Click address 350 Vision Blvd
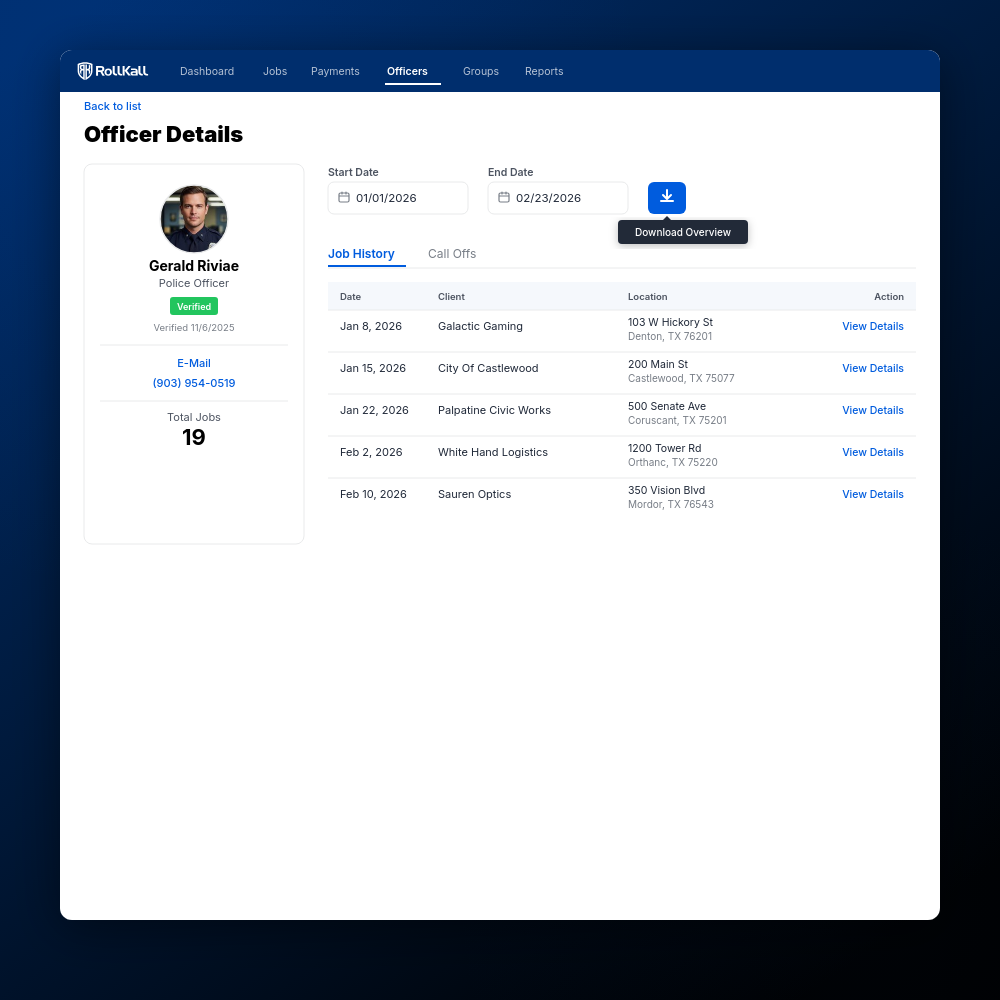This screenshot has width=1000, height=1000. 666,490
